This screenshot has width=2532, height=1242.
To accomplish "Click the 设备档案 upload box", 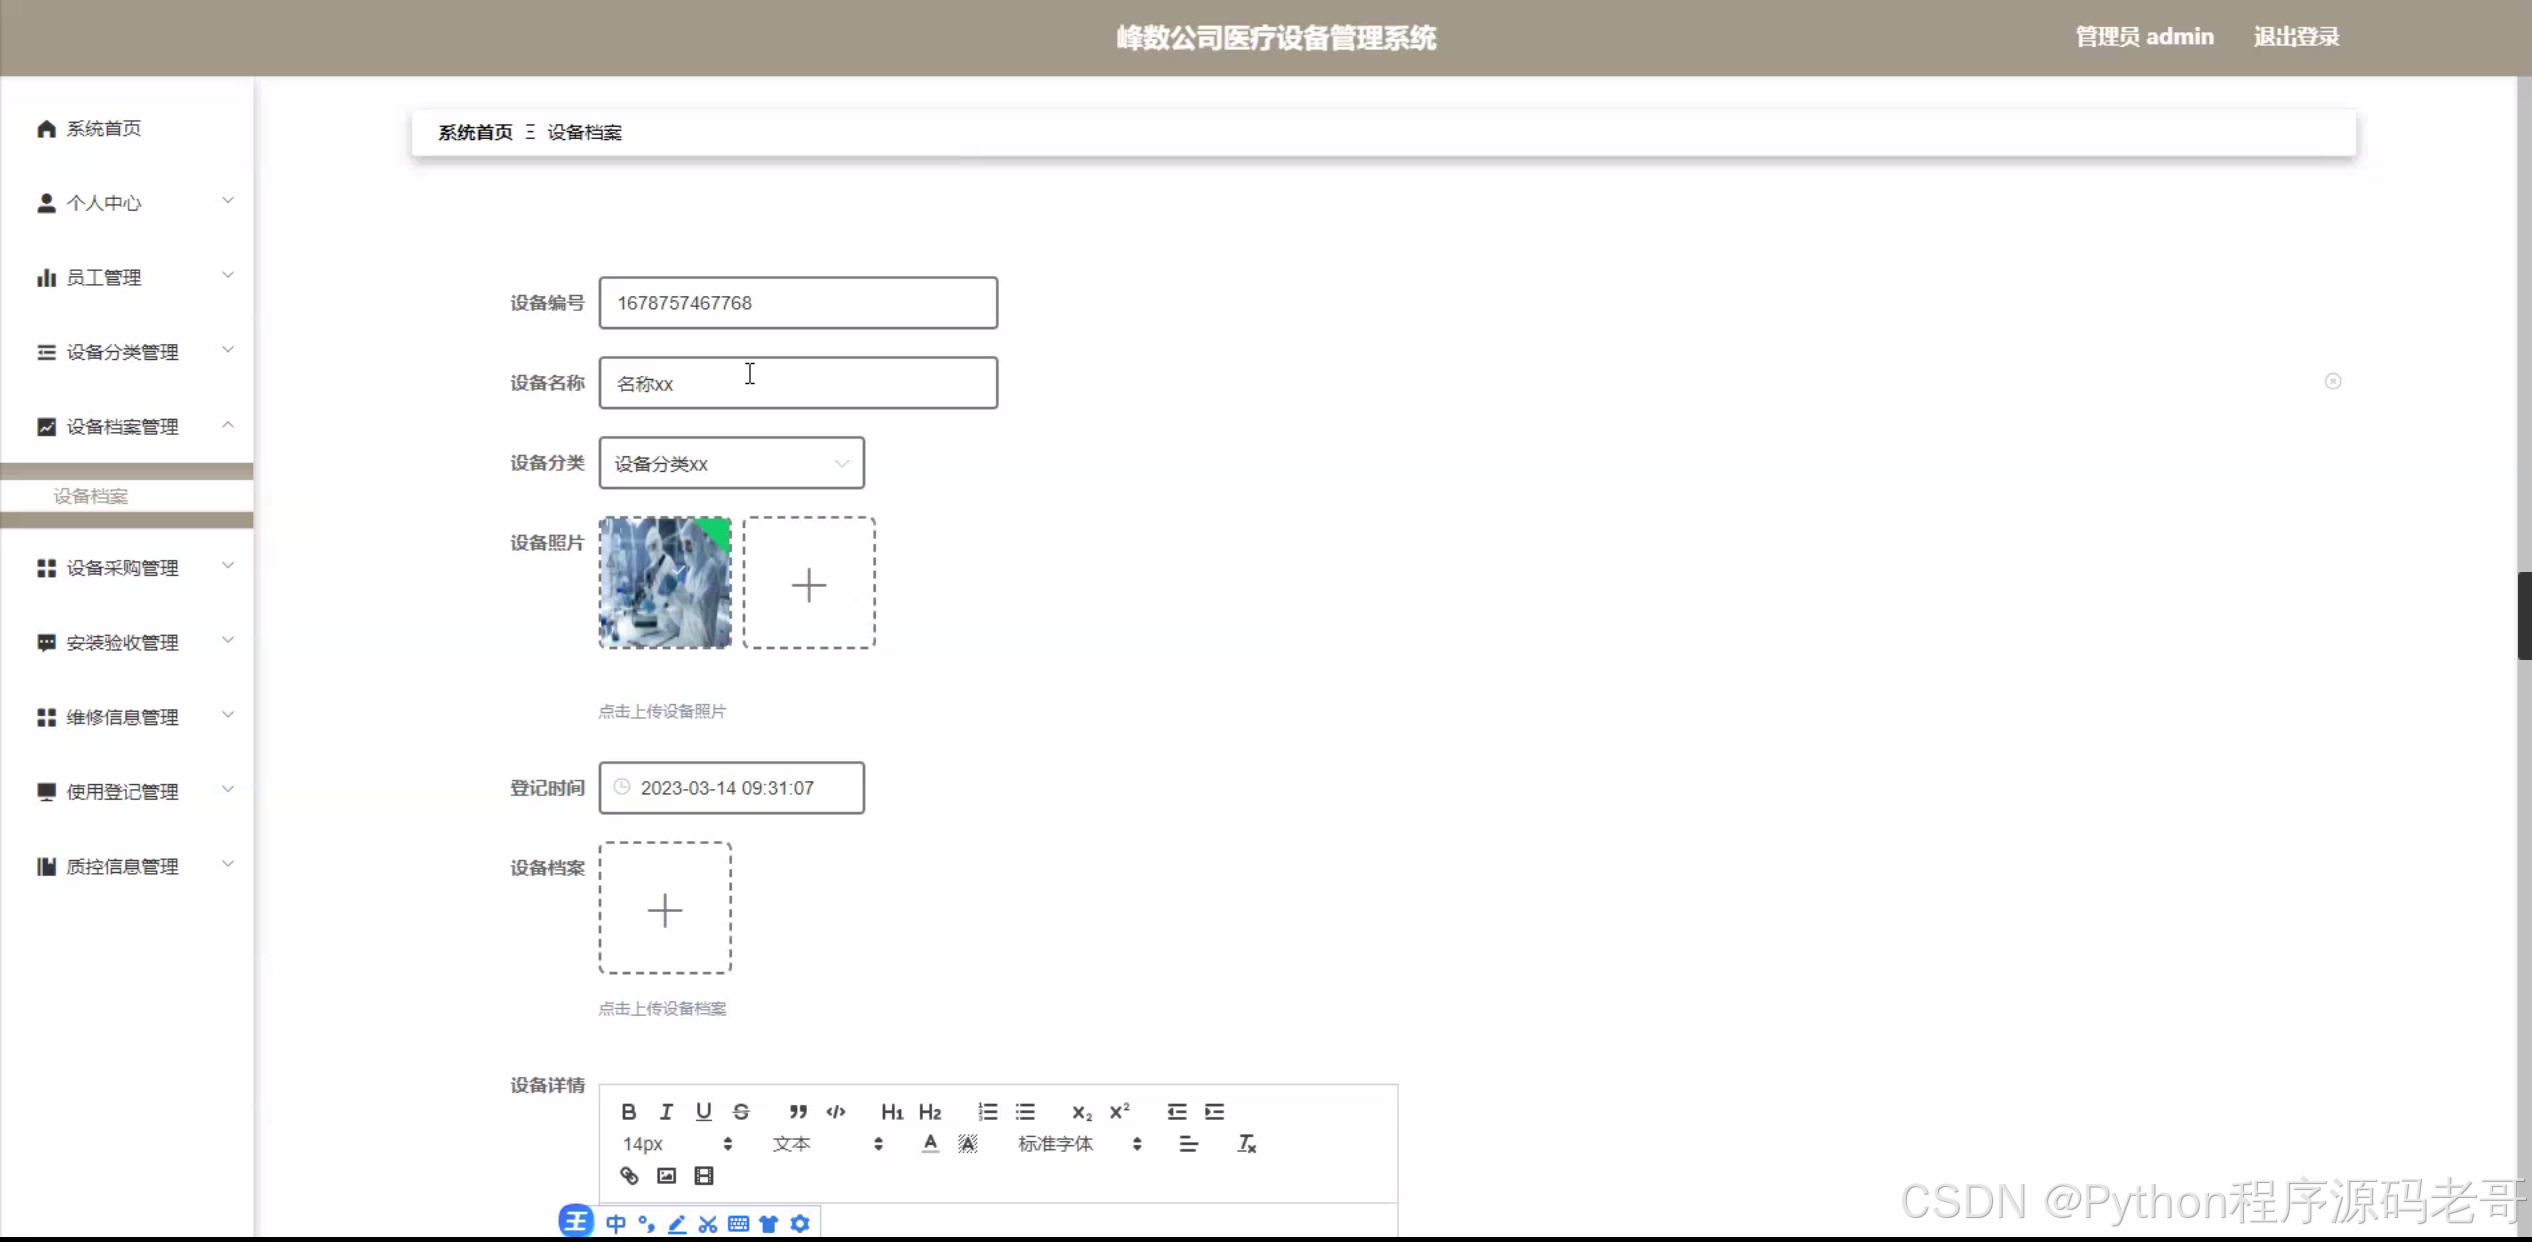I will coord(665,908).
